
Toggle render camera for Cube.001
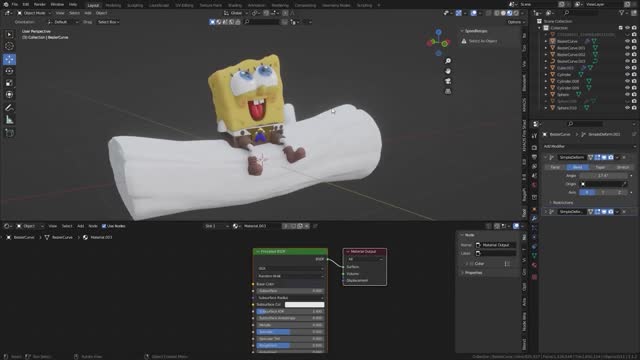point(634,68)
